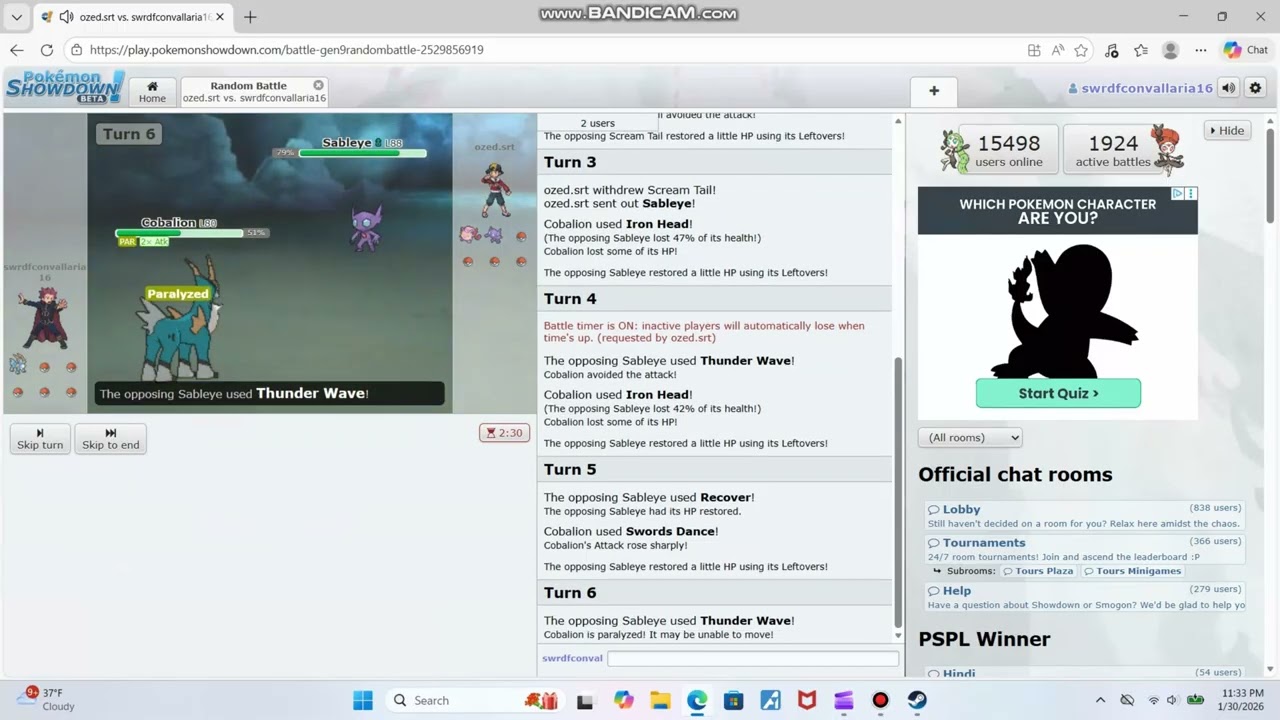This screenshot has width=1280, height=720.
Task: Toggle Edge read aloud icon
Action: pos(1058,50)
